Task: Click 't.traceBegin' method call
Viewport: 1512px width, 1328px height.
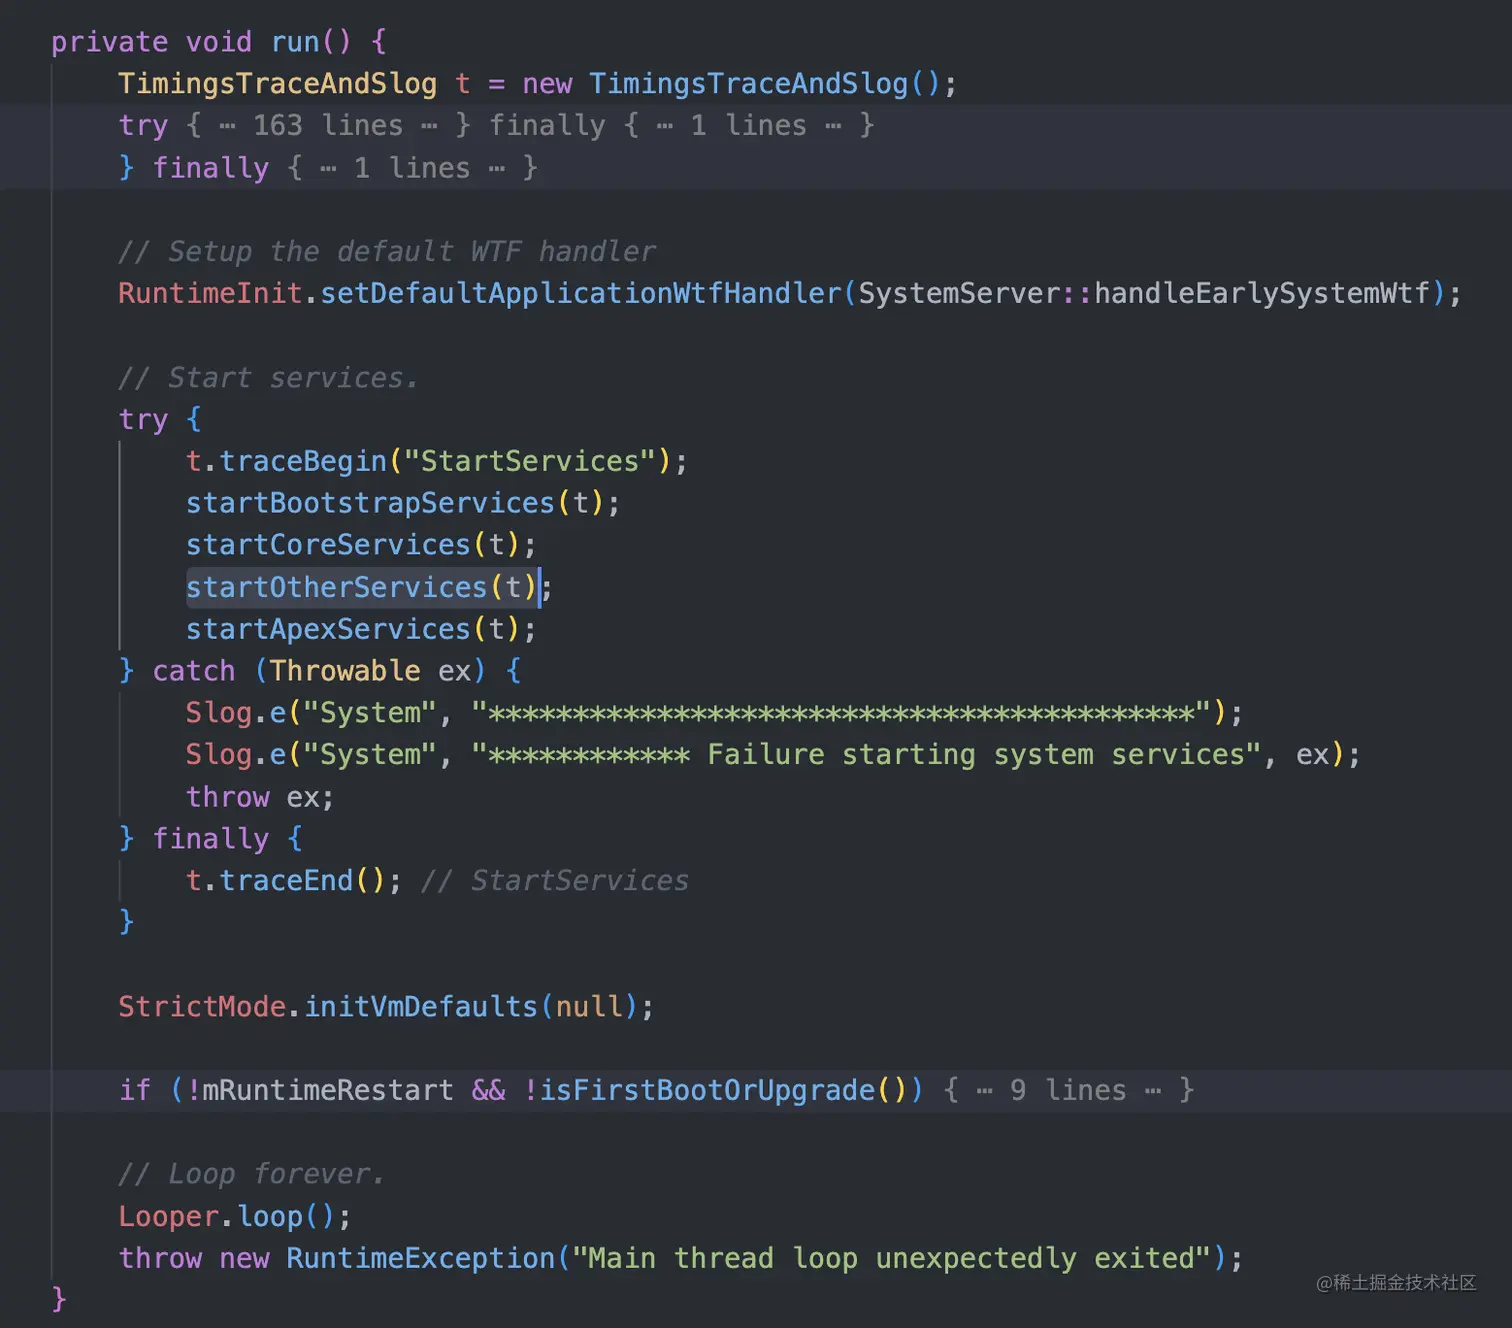Action: pos(286,461)
